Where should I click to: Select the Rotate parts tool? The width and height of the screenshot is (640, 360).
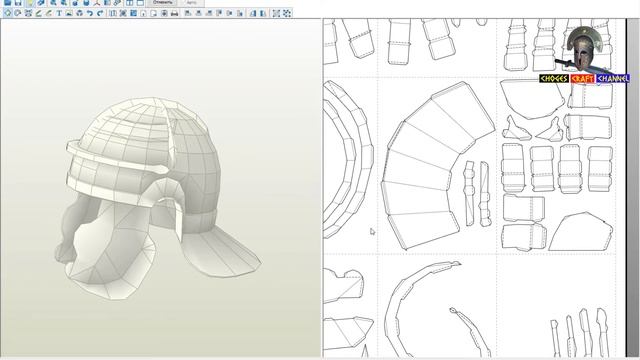point(18,13)
